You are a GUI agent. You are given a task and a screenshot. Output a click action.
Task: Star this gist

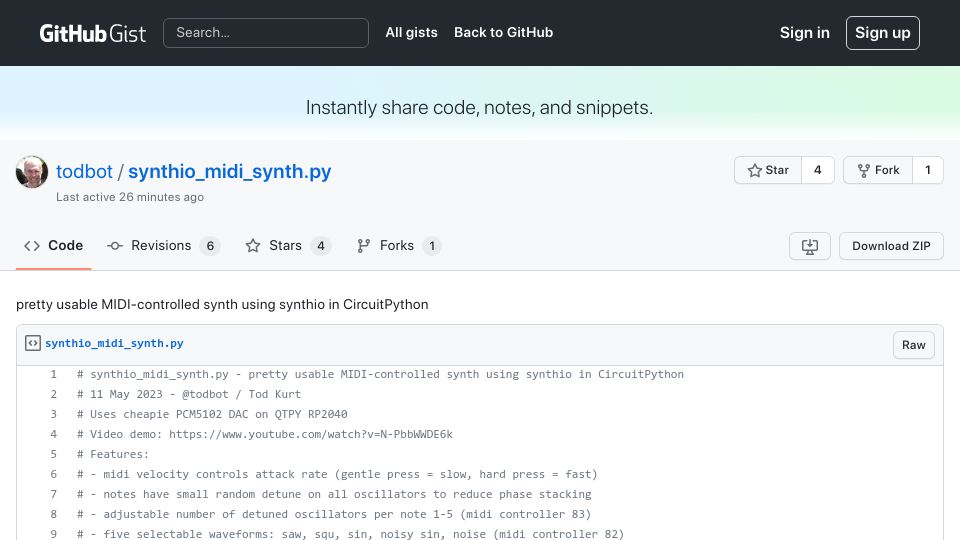pos(768,170)
